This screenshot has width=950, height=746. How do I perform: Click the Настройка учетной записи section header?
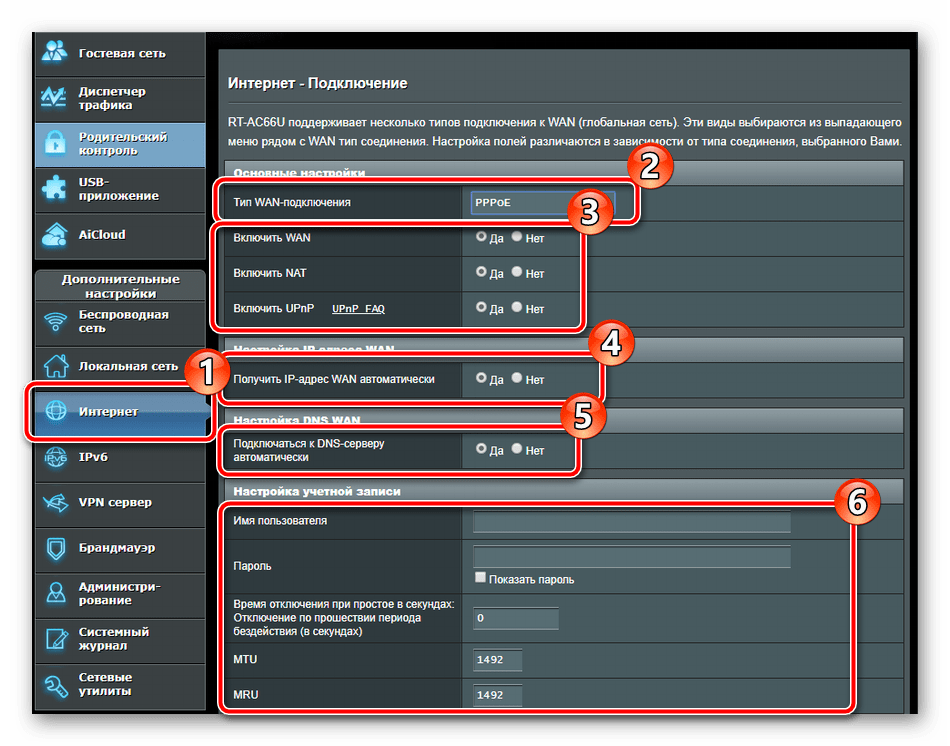click(x=317, y=491)
